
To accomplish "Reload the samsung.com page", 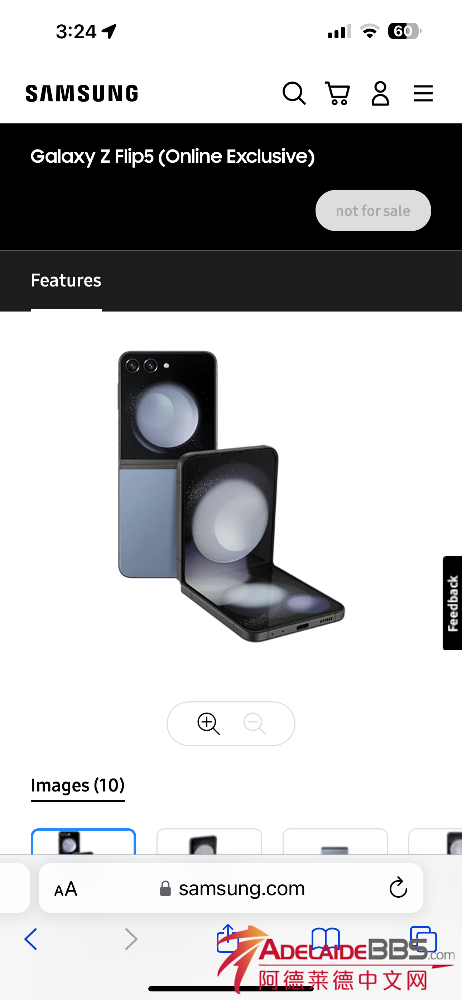I will [398, 888].
